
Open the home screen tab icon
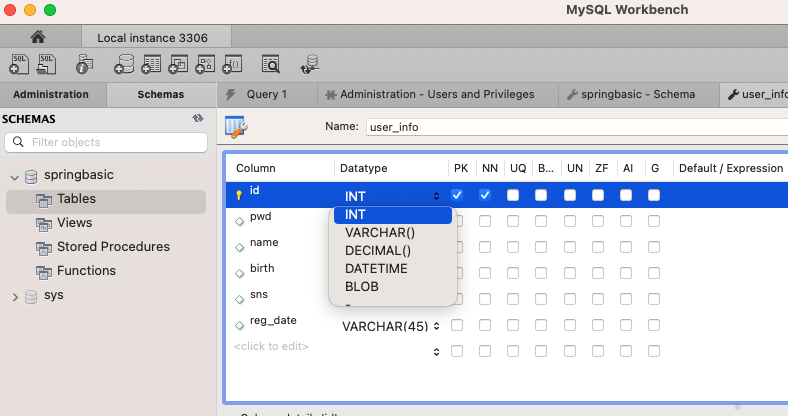pyautogui.click(x=38, y=37)
